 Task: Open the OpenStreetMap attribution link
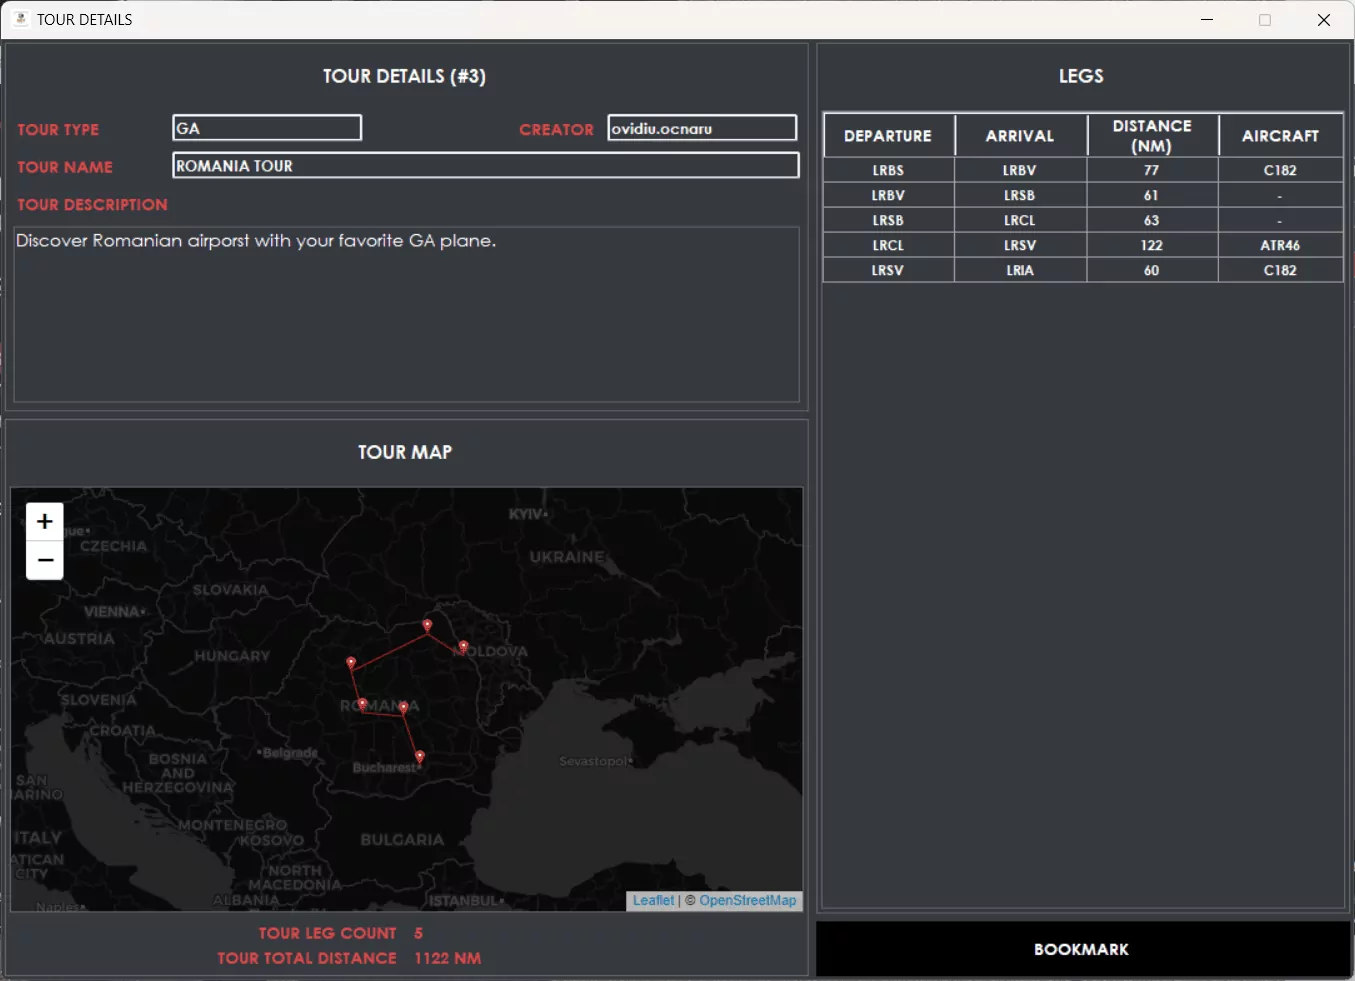747,900
